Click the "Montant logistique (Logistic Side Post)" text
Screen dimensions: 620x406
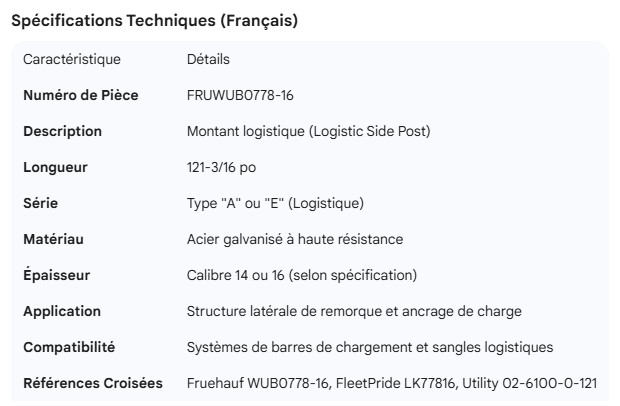tap(309, 131)
